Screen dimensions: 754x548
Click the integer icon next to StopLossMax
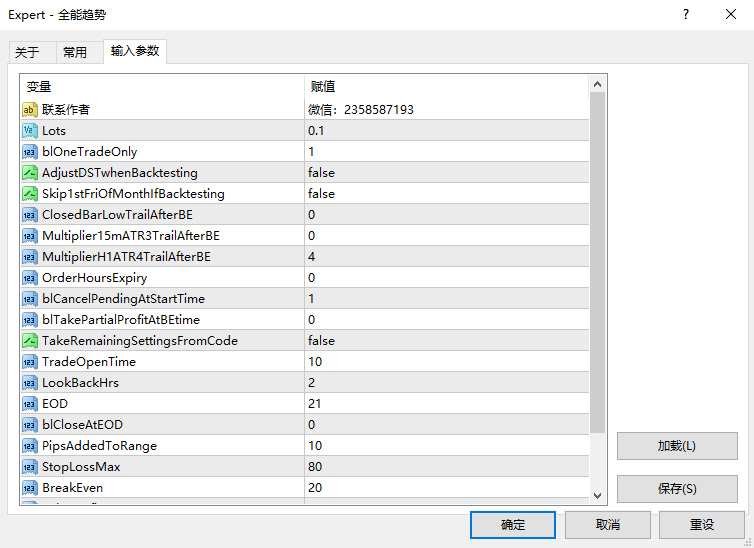[30, 467]
